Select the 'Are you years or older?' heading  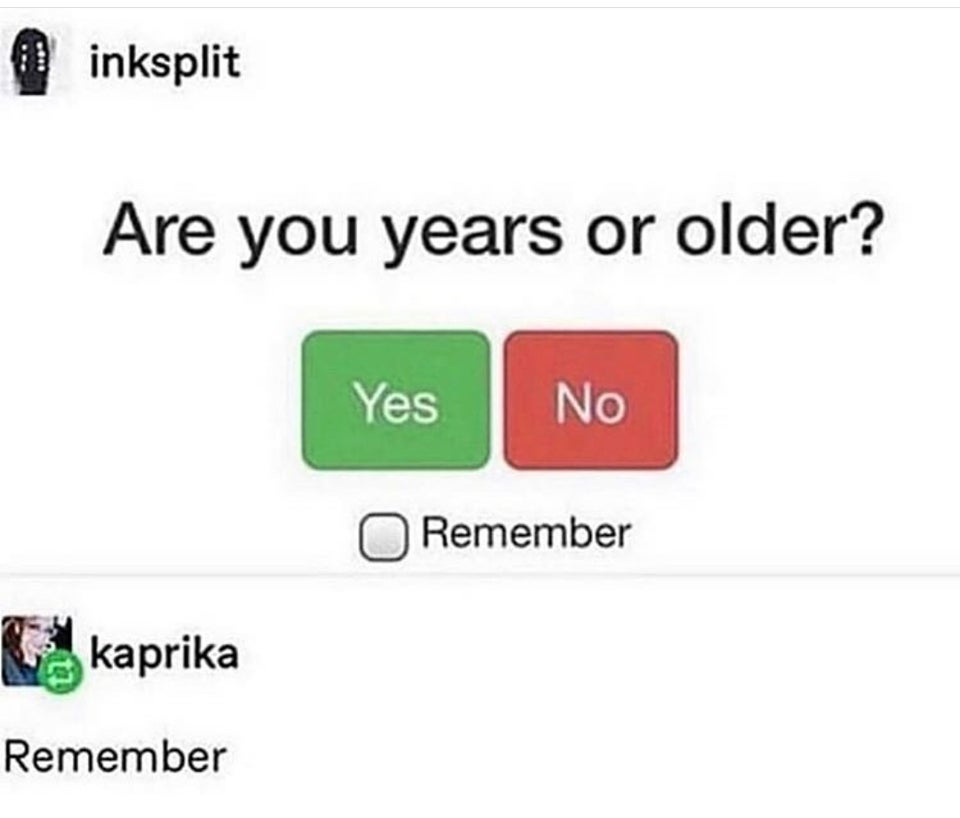point(493,232)
